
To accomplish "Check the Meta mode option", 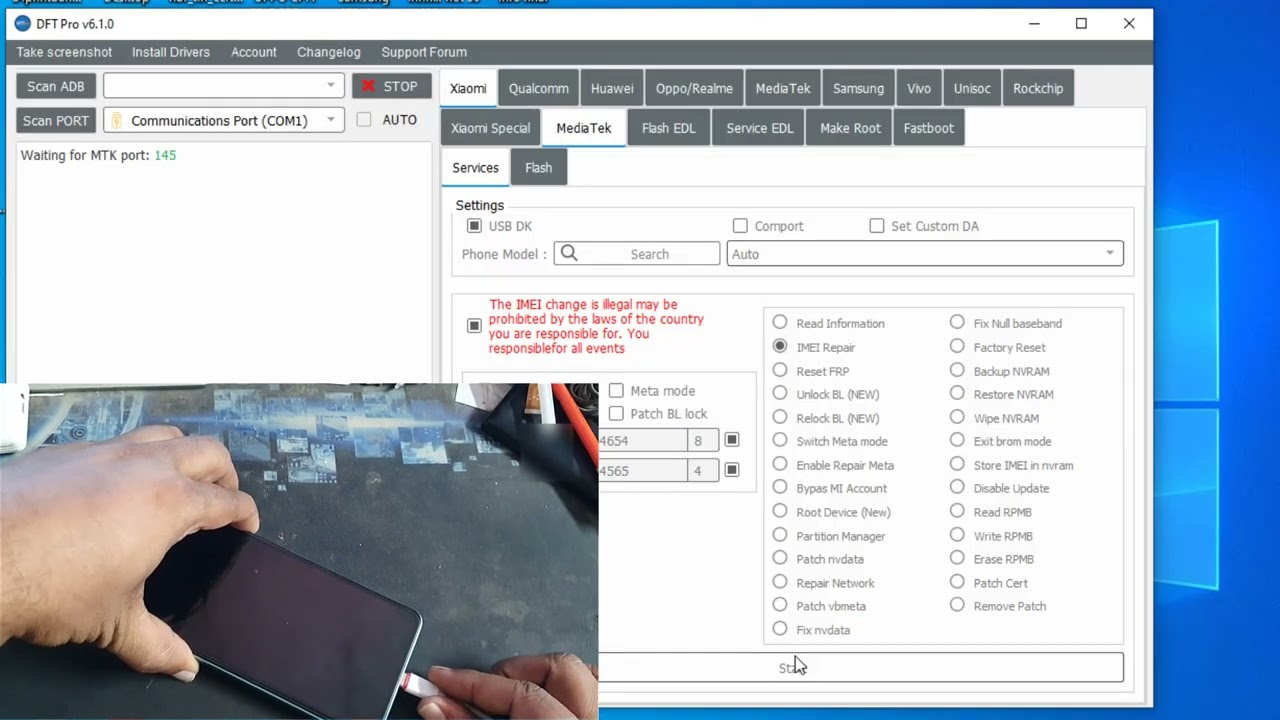I will pyautogui.click(x=616, y=390).
